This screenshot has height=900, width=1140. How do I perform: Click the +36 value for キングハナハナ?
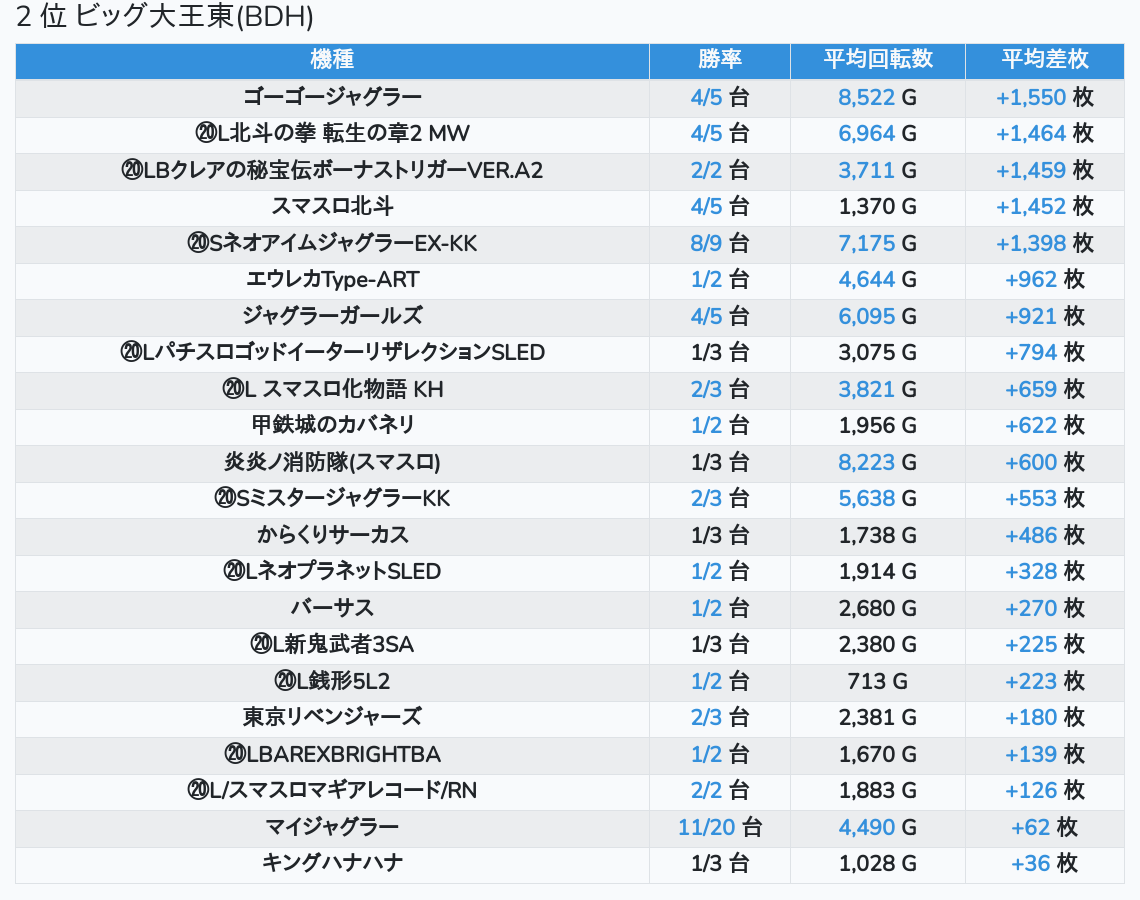coord(1031,864)
